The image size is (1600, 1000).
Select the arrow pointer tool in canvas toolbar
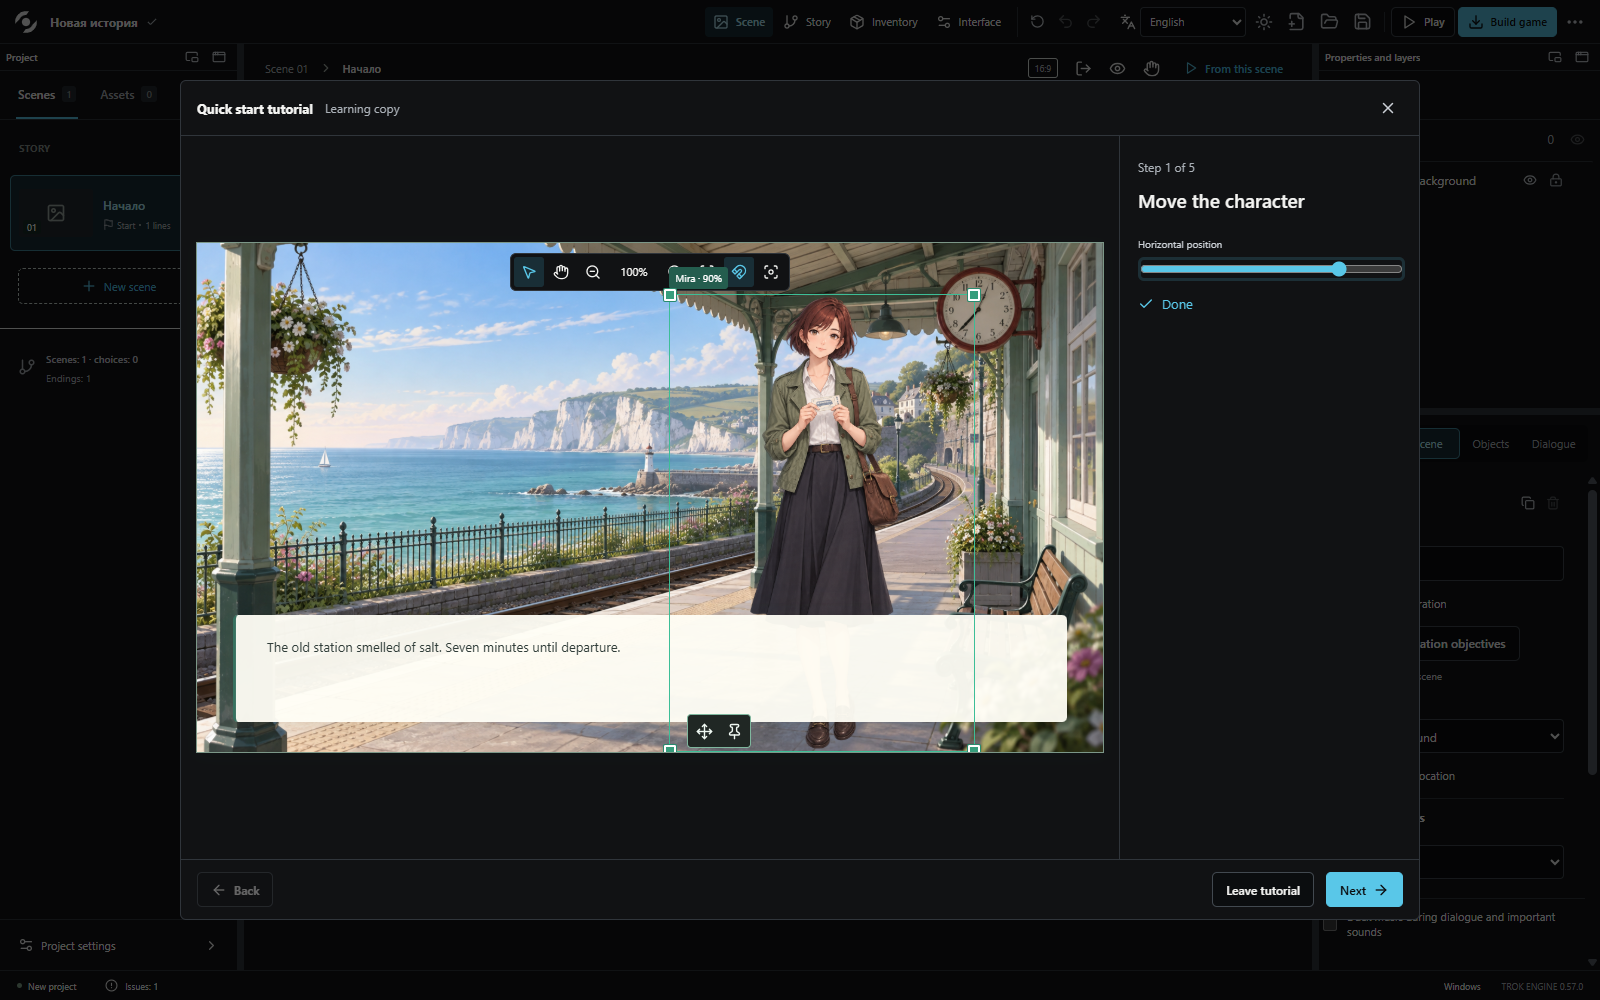529,272
